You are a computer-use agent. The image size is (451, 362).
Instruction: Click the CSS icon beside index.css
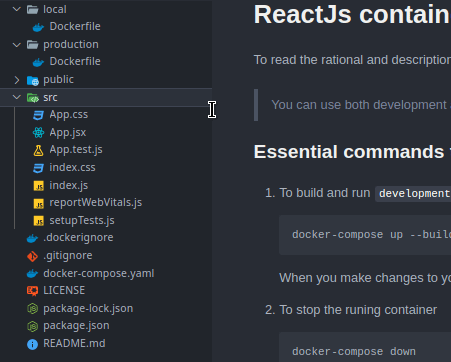pos(38,168)
